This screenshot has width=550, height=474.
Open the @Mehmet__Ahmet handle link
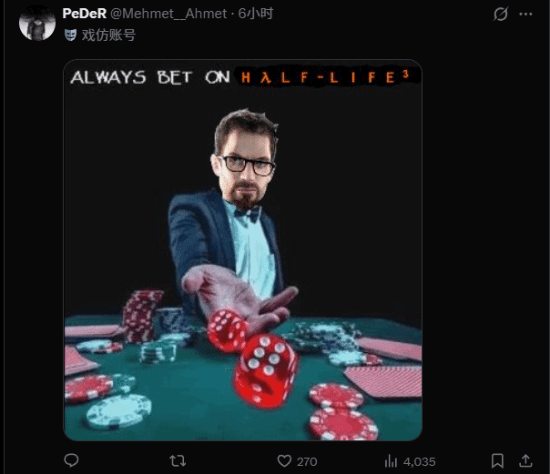pos(169,14)
